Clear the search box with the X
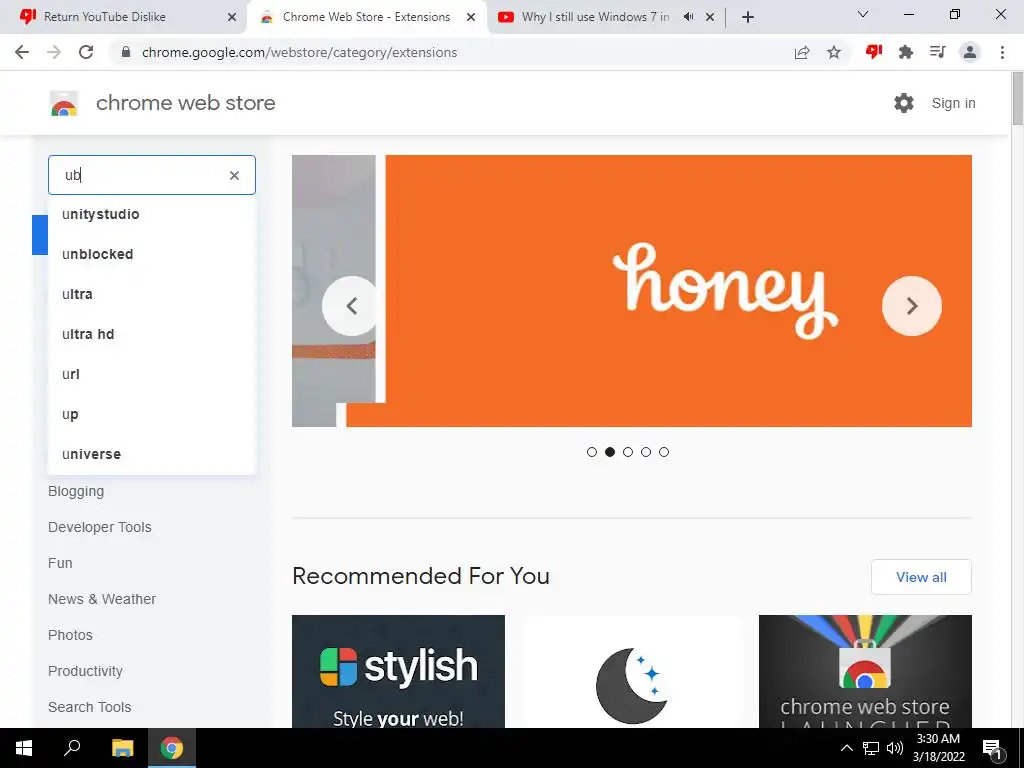The height and width of the screenshot is (768, 1024). pos(234,175)
